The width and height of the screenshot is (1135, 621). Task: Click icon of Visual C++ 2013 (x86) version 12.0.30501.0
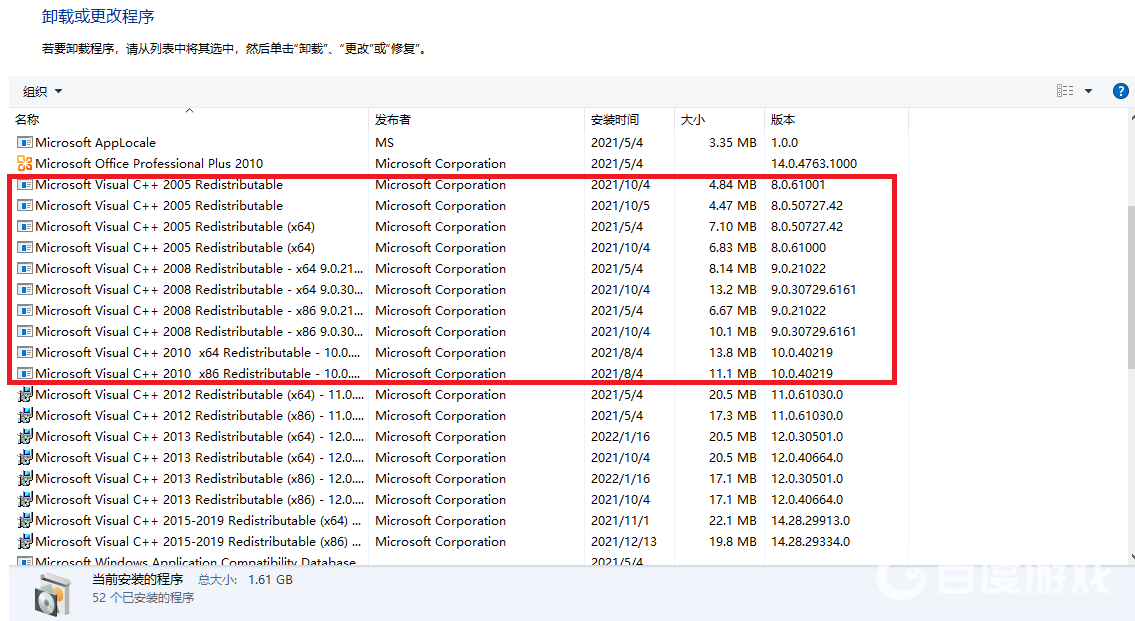tap(25, 478)
